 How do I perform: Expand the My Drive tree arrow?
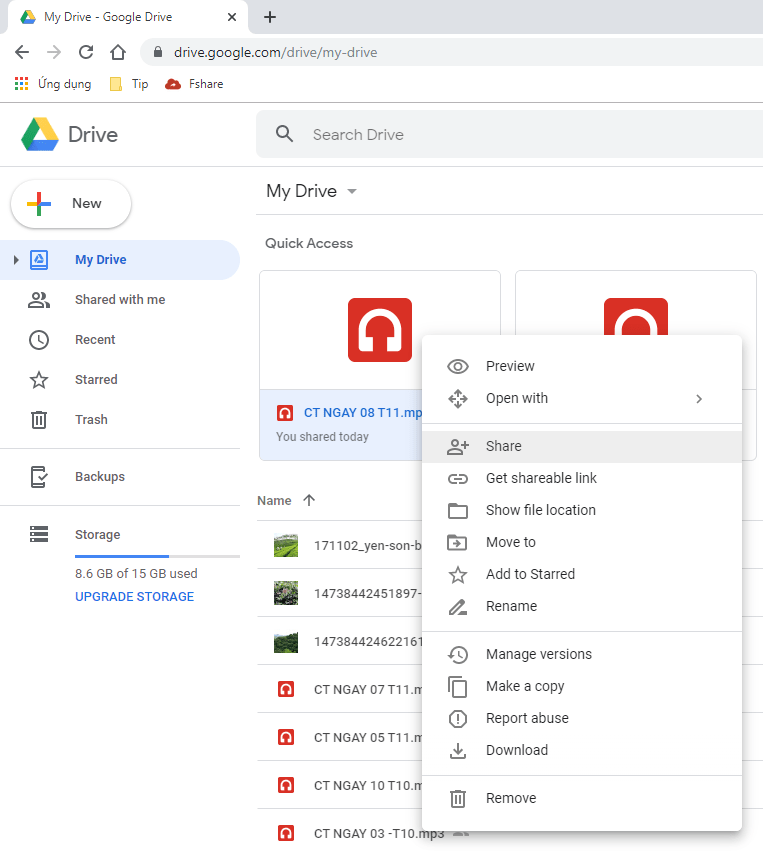point(16,260)
